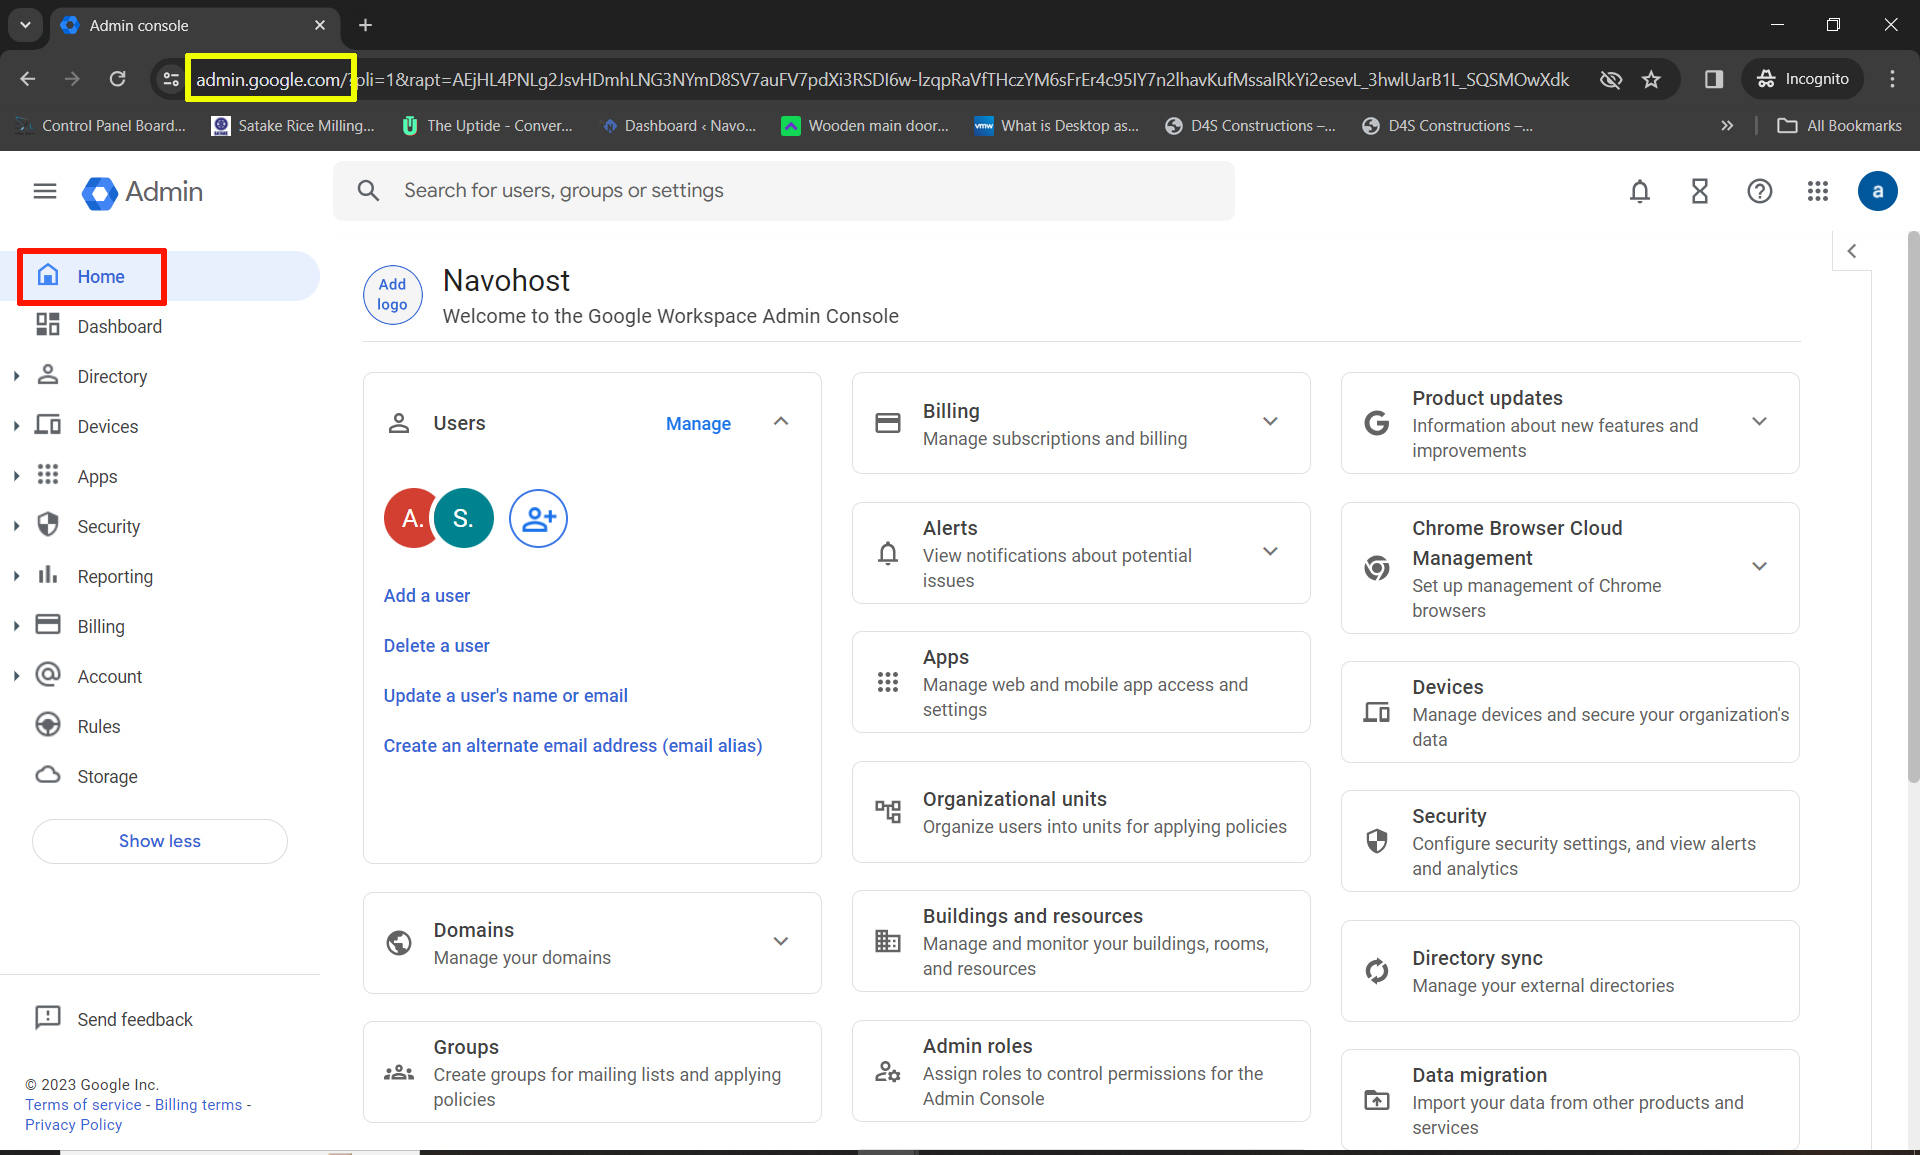
Task: Expand the Domains card chevron
Action: (x=781, y=942)
